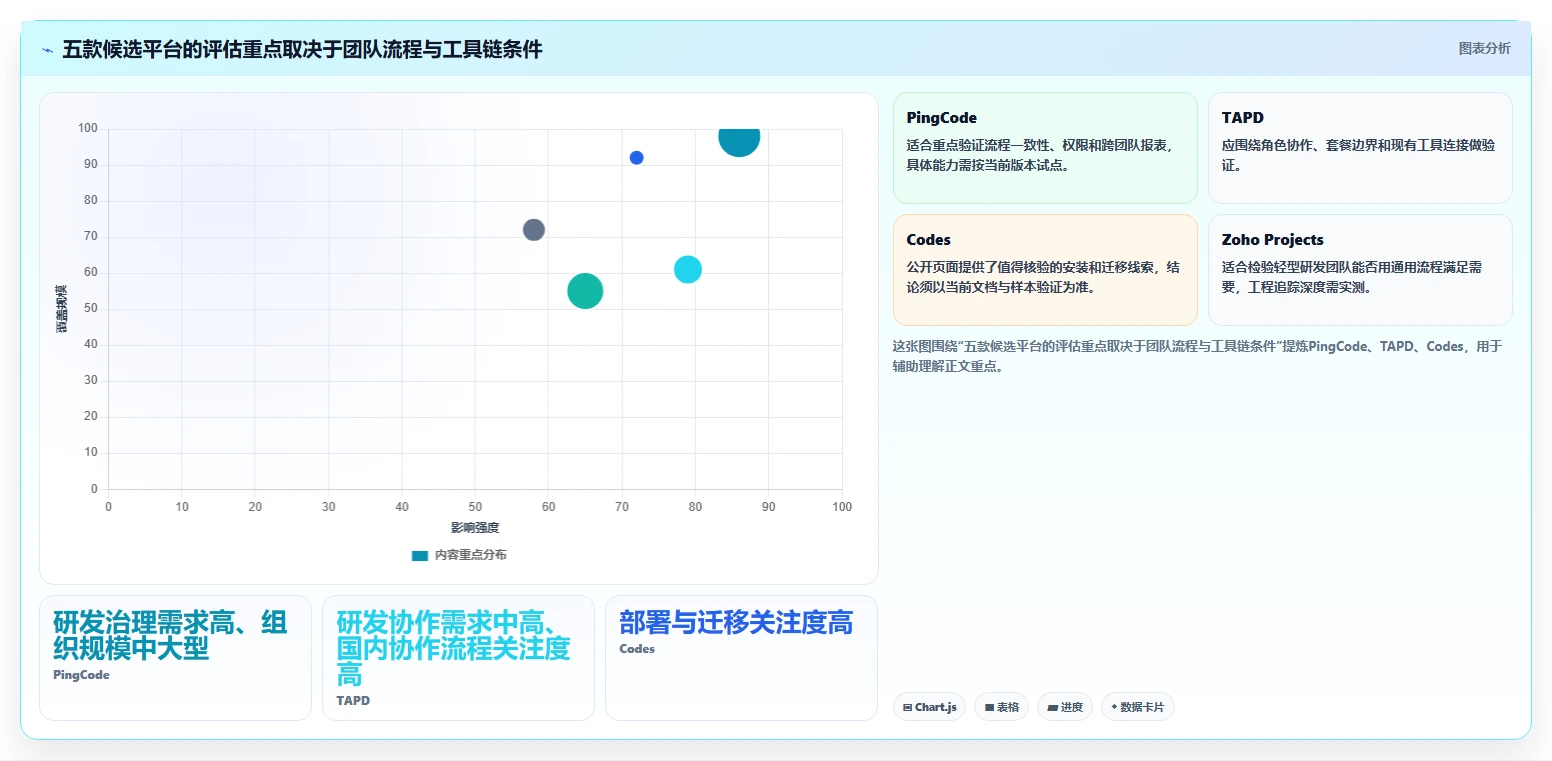Toggle the 内容重点分布 legend color swatch
Image resolution: width=1552 pixels, height=761 pixels.
tap(420, 555)
